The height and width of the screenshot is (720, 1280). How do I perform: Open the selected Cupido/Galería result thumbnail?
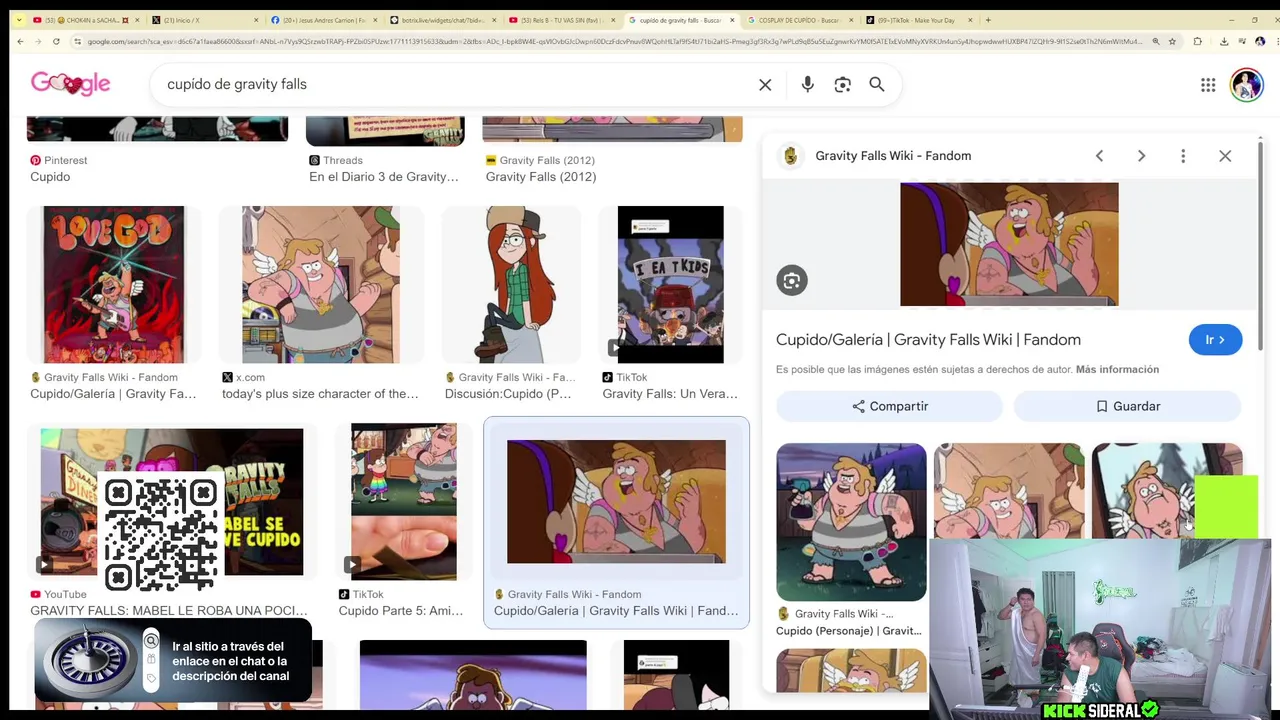[x=616, y=502]
